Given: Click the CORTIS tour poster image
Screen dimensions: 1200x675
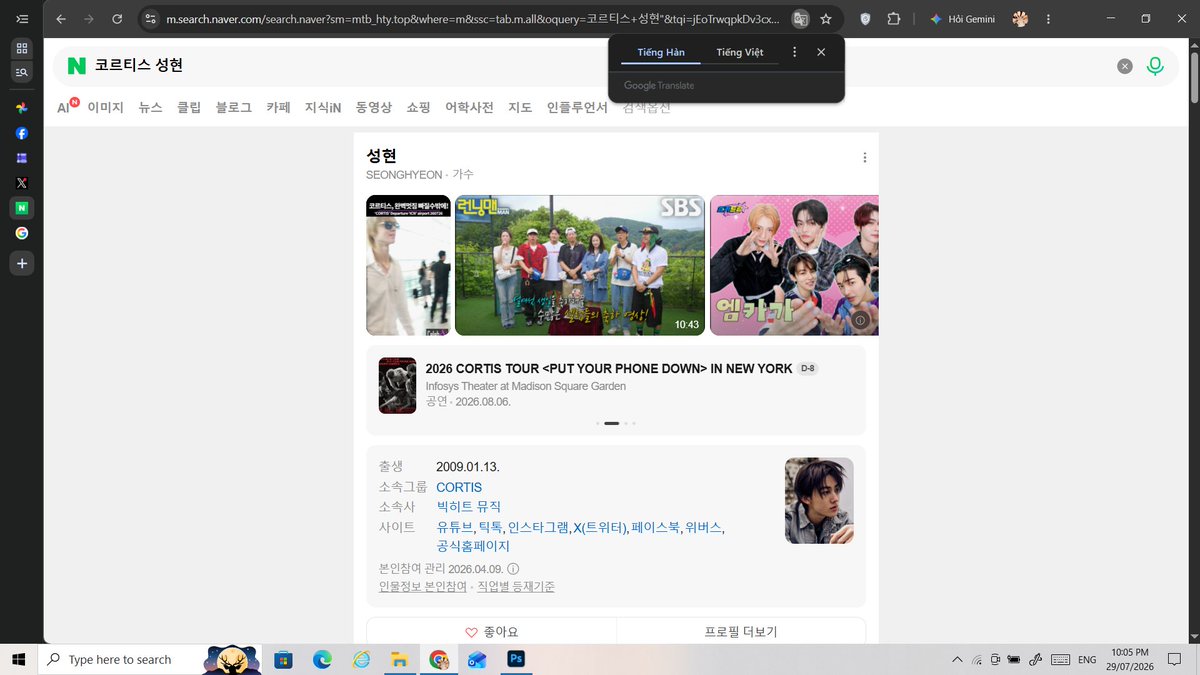Looking at the screenshot, I should tap(397, 385).
